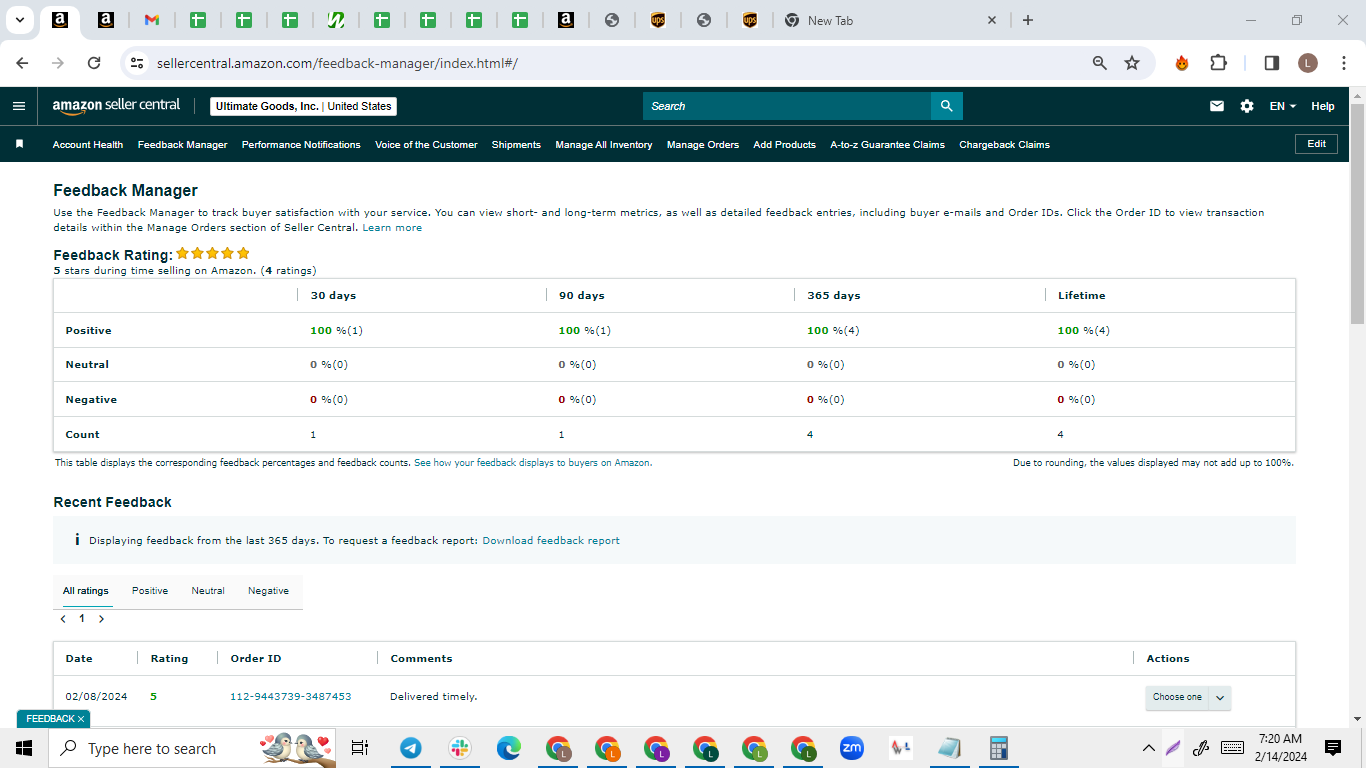The image size is (1366, 768).
Task: Open the Windows notification center
Action: [x=1333, y=748]
